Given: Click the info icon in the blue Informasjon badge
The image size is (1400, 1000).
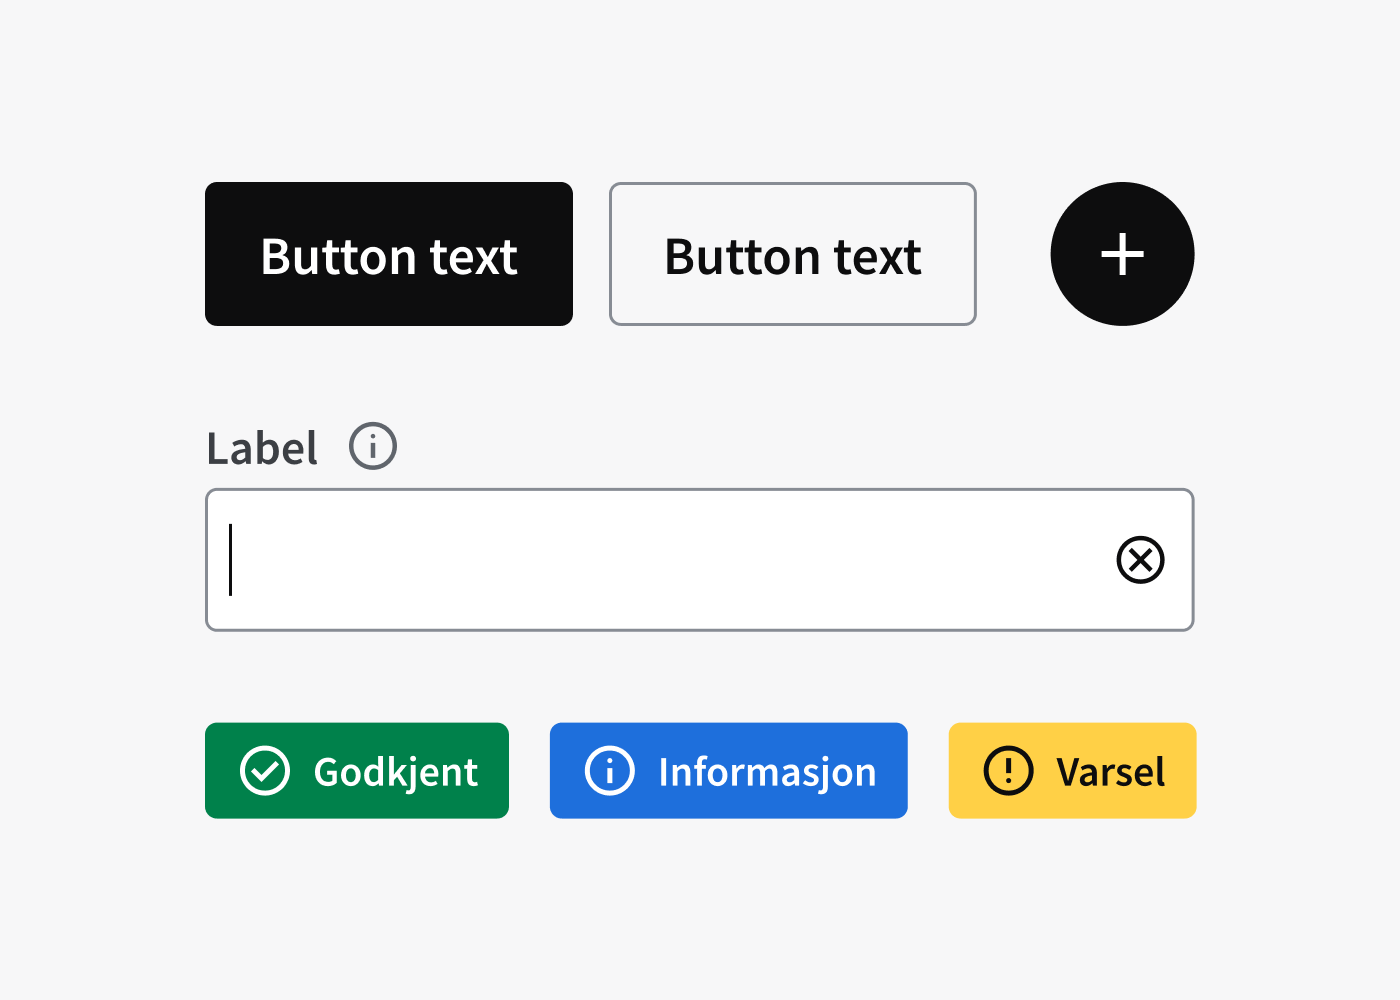Looking at the screenshot, I should (x=610, y=771).
